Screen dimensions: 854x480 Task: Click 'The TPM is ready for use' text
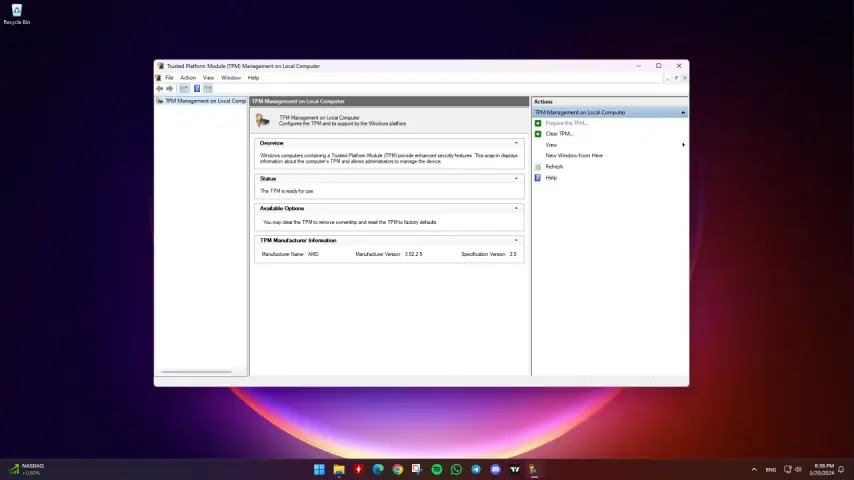click(287, 191)
